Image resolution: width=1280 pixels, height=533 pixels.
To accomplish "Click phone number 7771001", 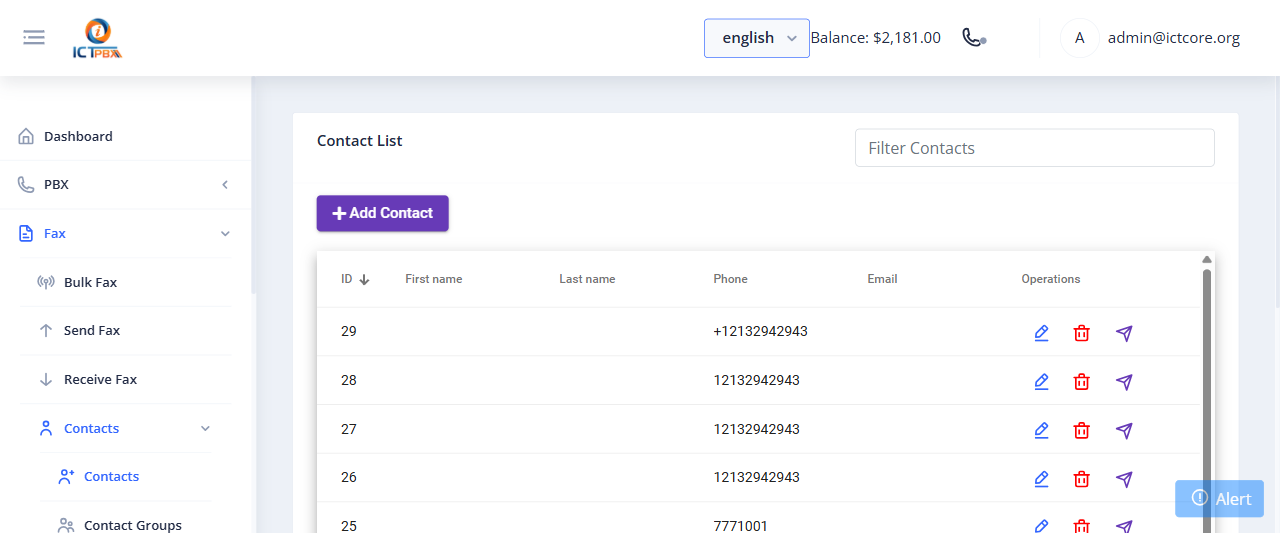I will pos(740,526).
